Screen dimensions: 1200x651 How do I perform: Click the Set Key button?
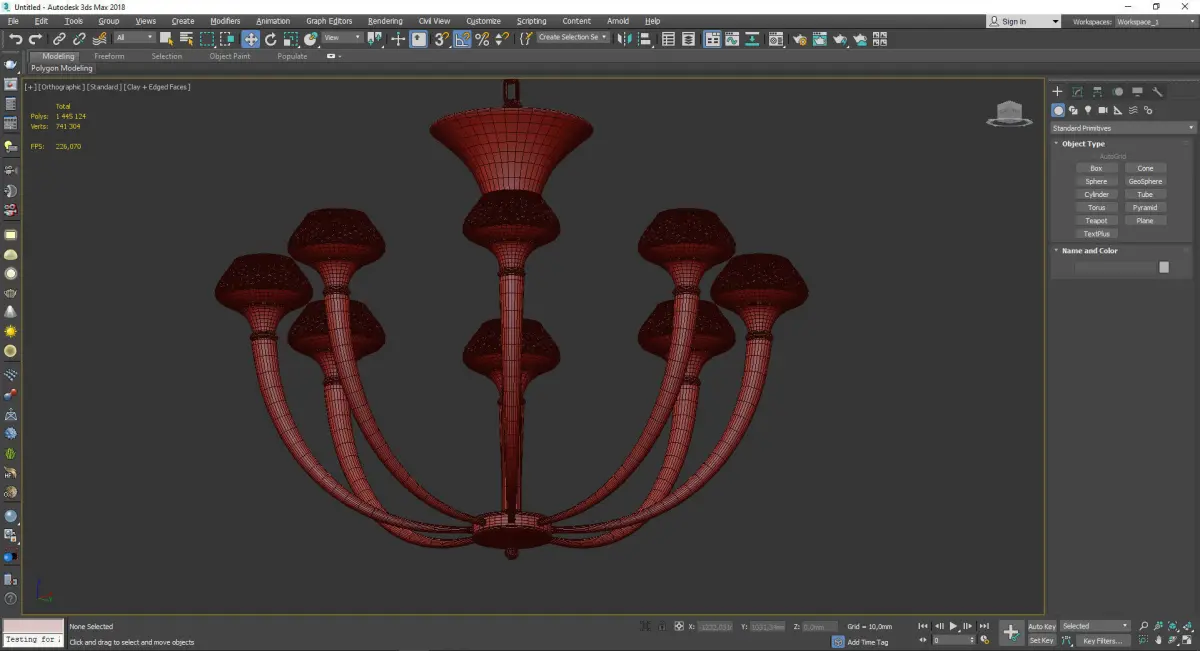1042,640
